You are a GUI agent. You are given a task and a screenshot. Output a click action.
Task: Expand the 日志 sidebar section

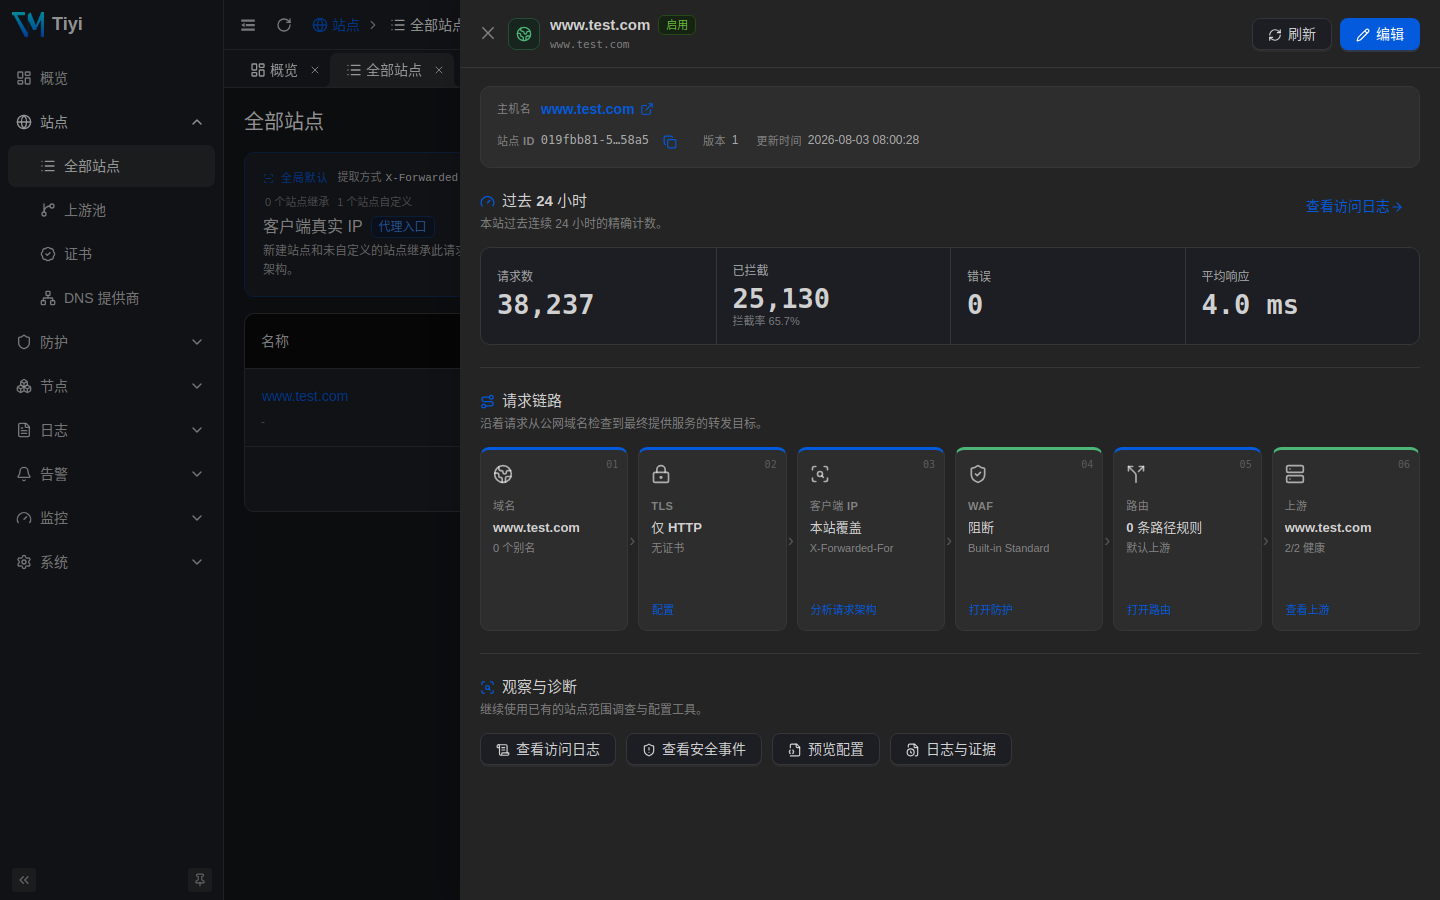point(111,430)
